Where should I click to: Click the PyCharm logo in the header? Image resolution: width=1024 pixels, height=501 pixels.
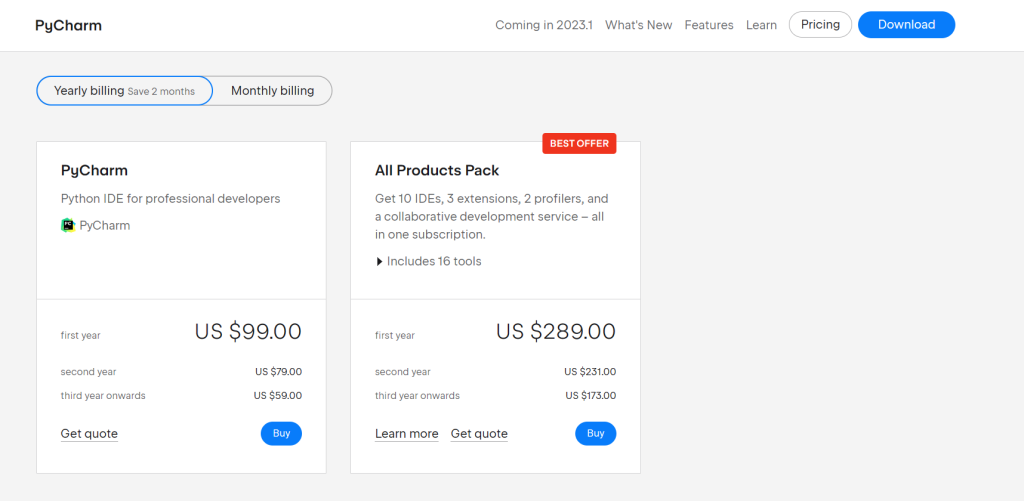pyautogui.click(x=68, y=25)
